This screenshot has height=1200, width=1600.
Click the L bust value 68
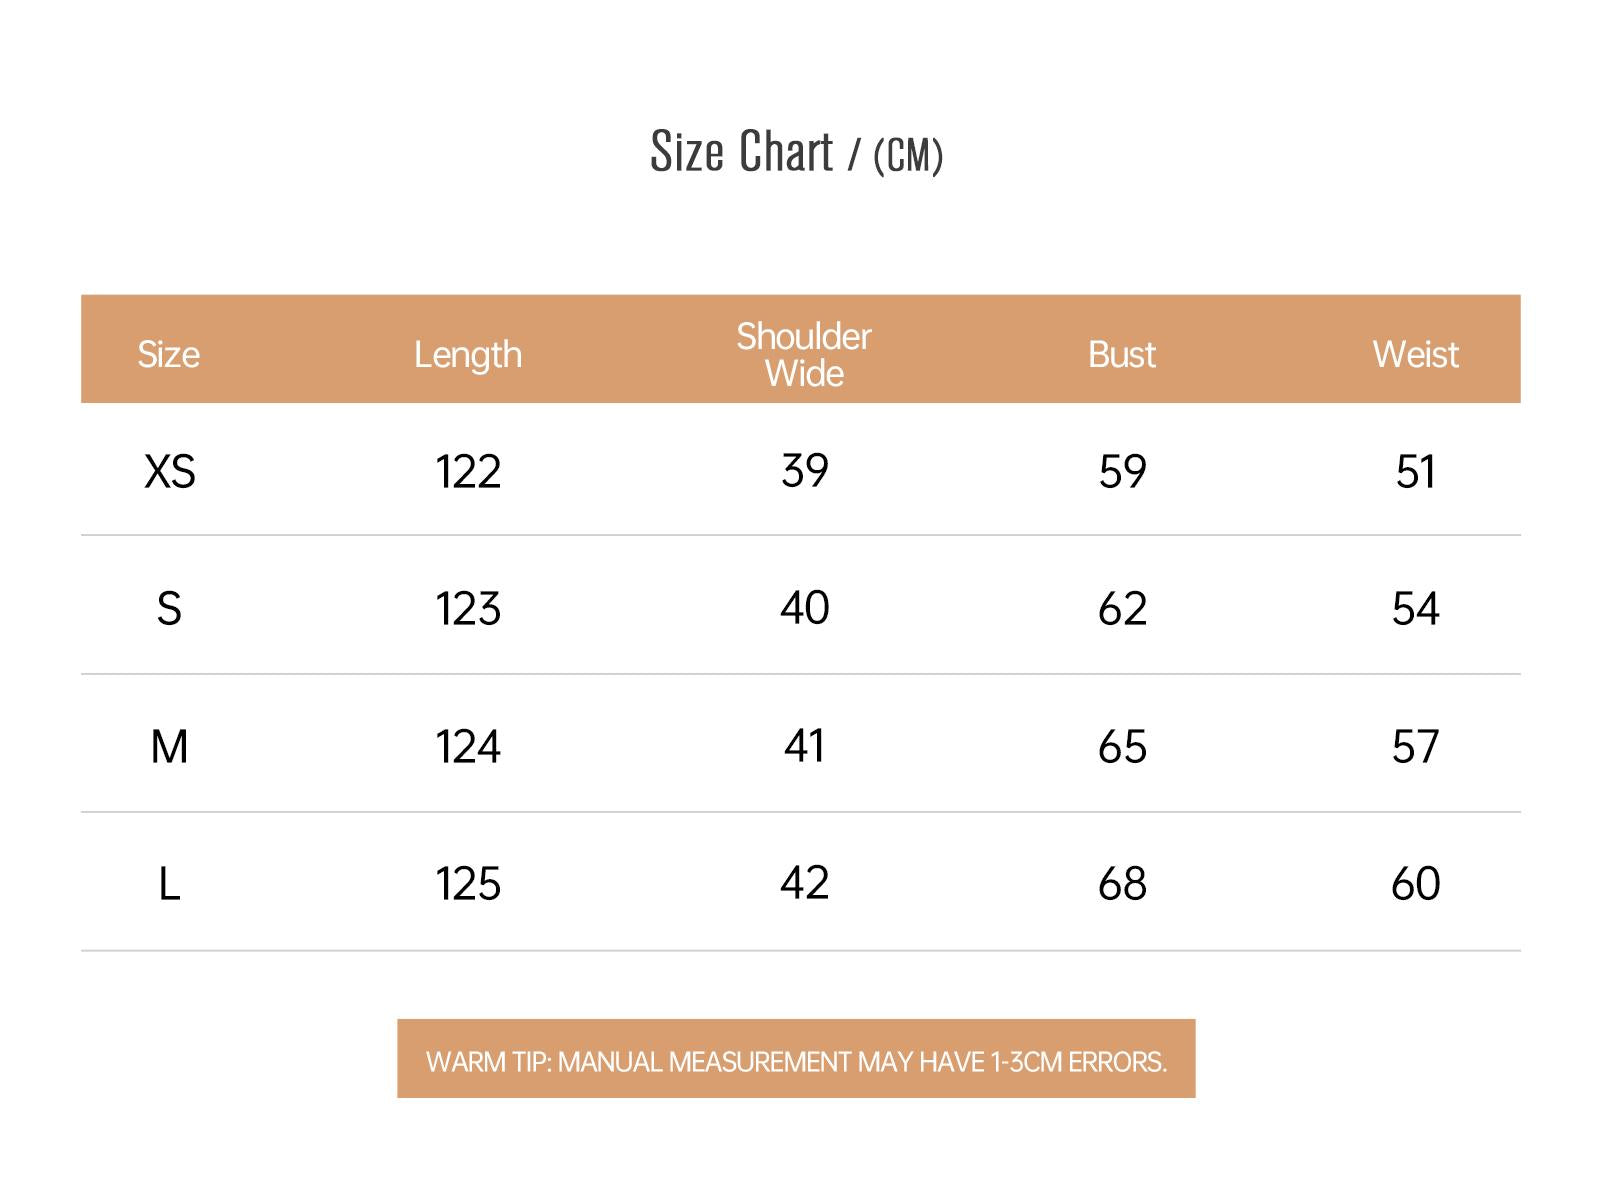(x=1122, y=884)
